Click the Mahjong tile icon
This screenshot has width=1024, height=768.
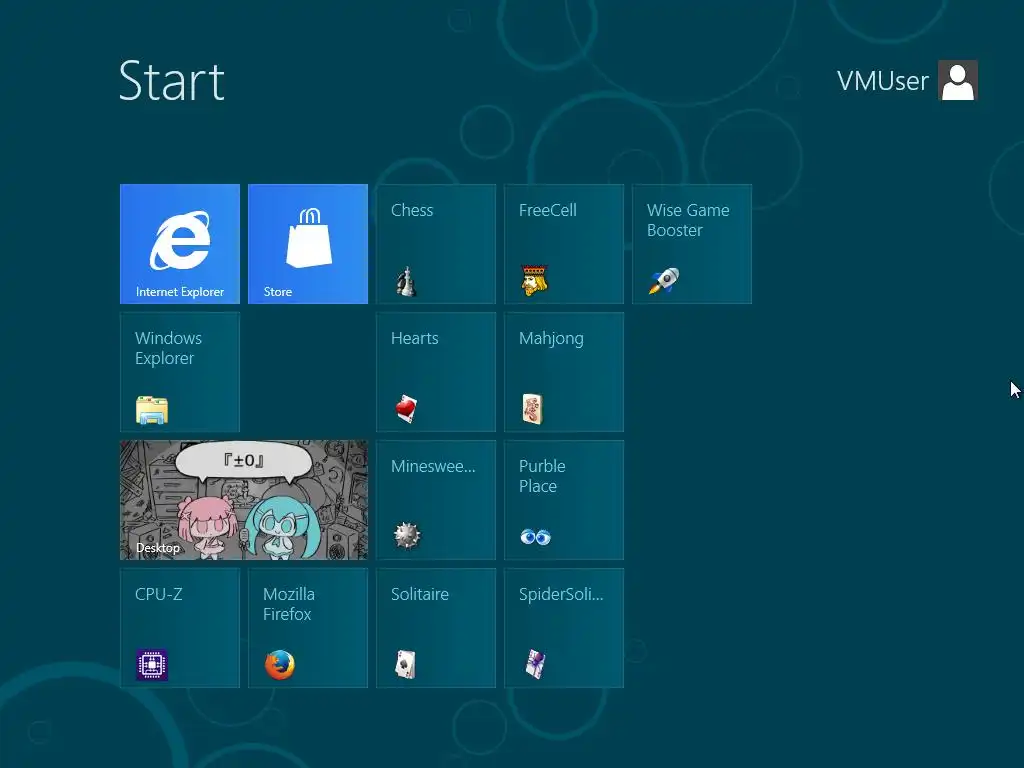coord(533,409)
